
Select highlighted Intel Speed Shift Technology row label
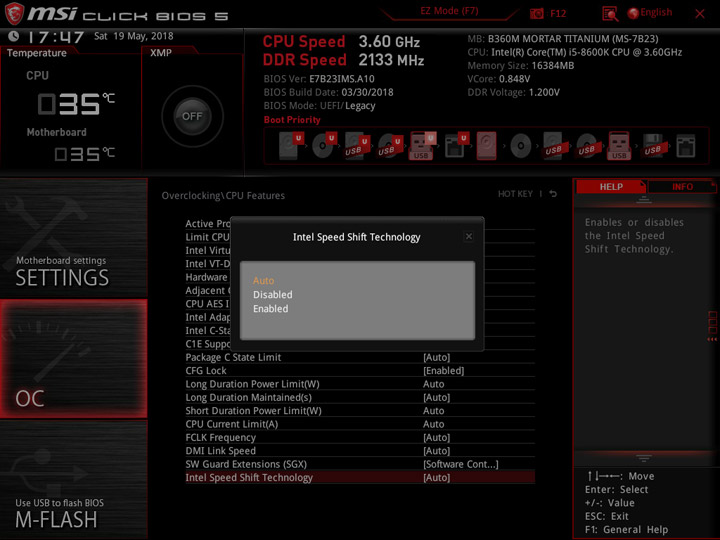(249, 478)
